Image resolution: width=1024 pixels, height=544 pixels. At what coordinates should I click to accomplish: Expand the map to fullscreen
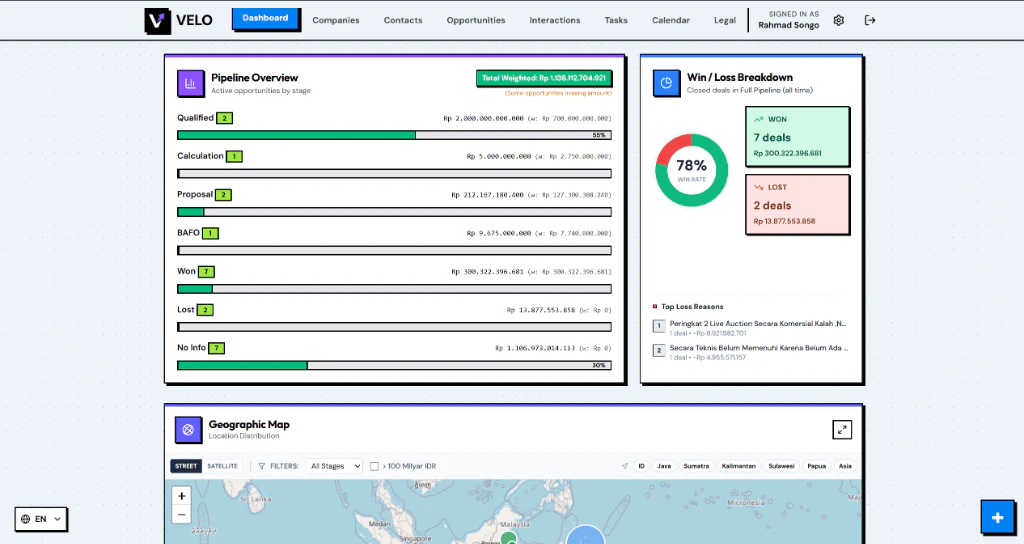[x=842, y=430]
